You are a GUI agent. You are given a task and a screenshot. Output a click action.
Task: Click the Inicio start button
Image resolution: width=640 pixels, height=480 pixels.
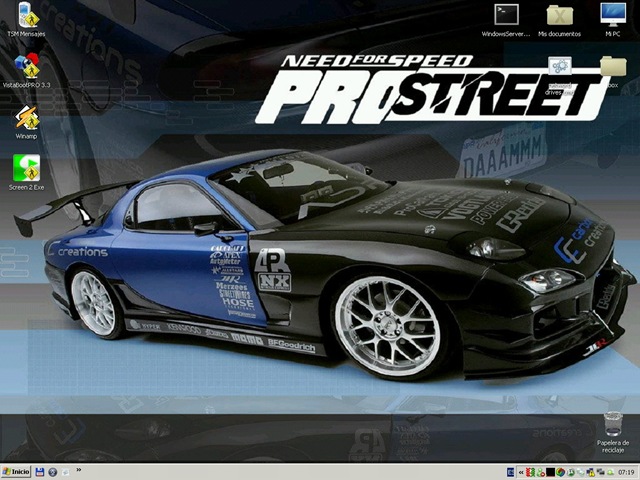pyautogui.click(x=16, y=472)
